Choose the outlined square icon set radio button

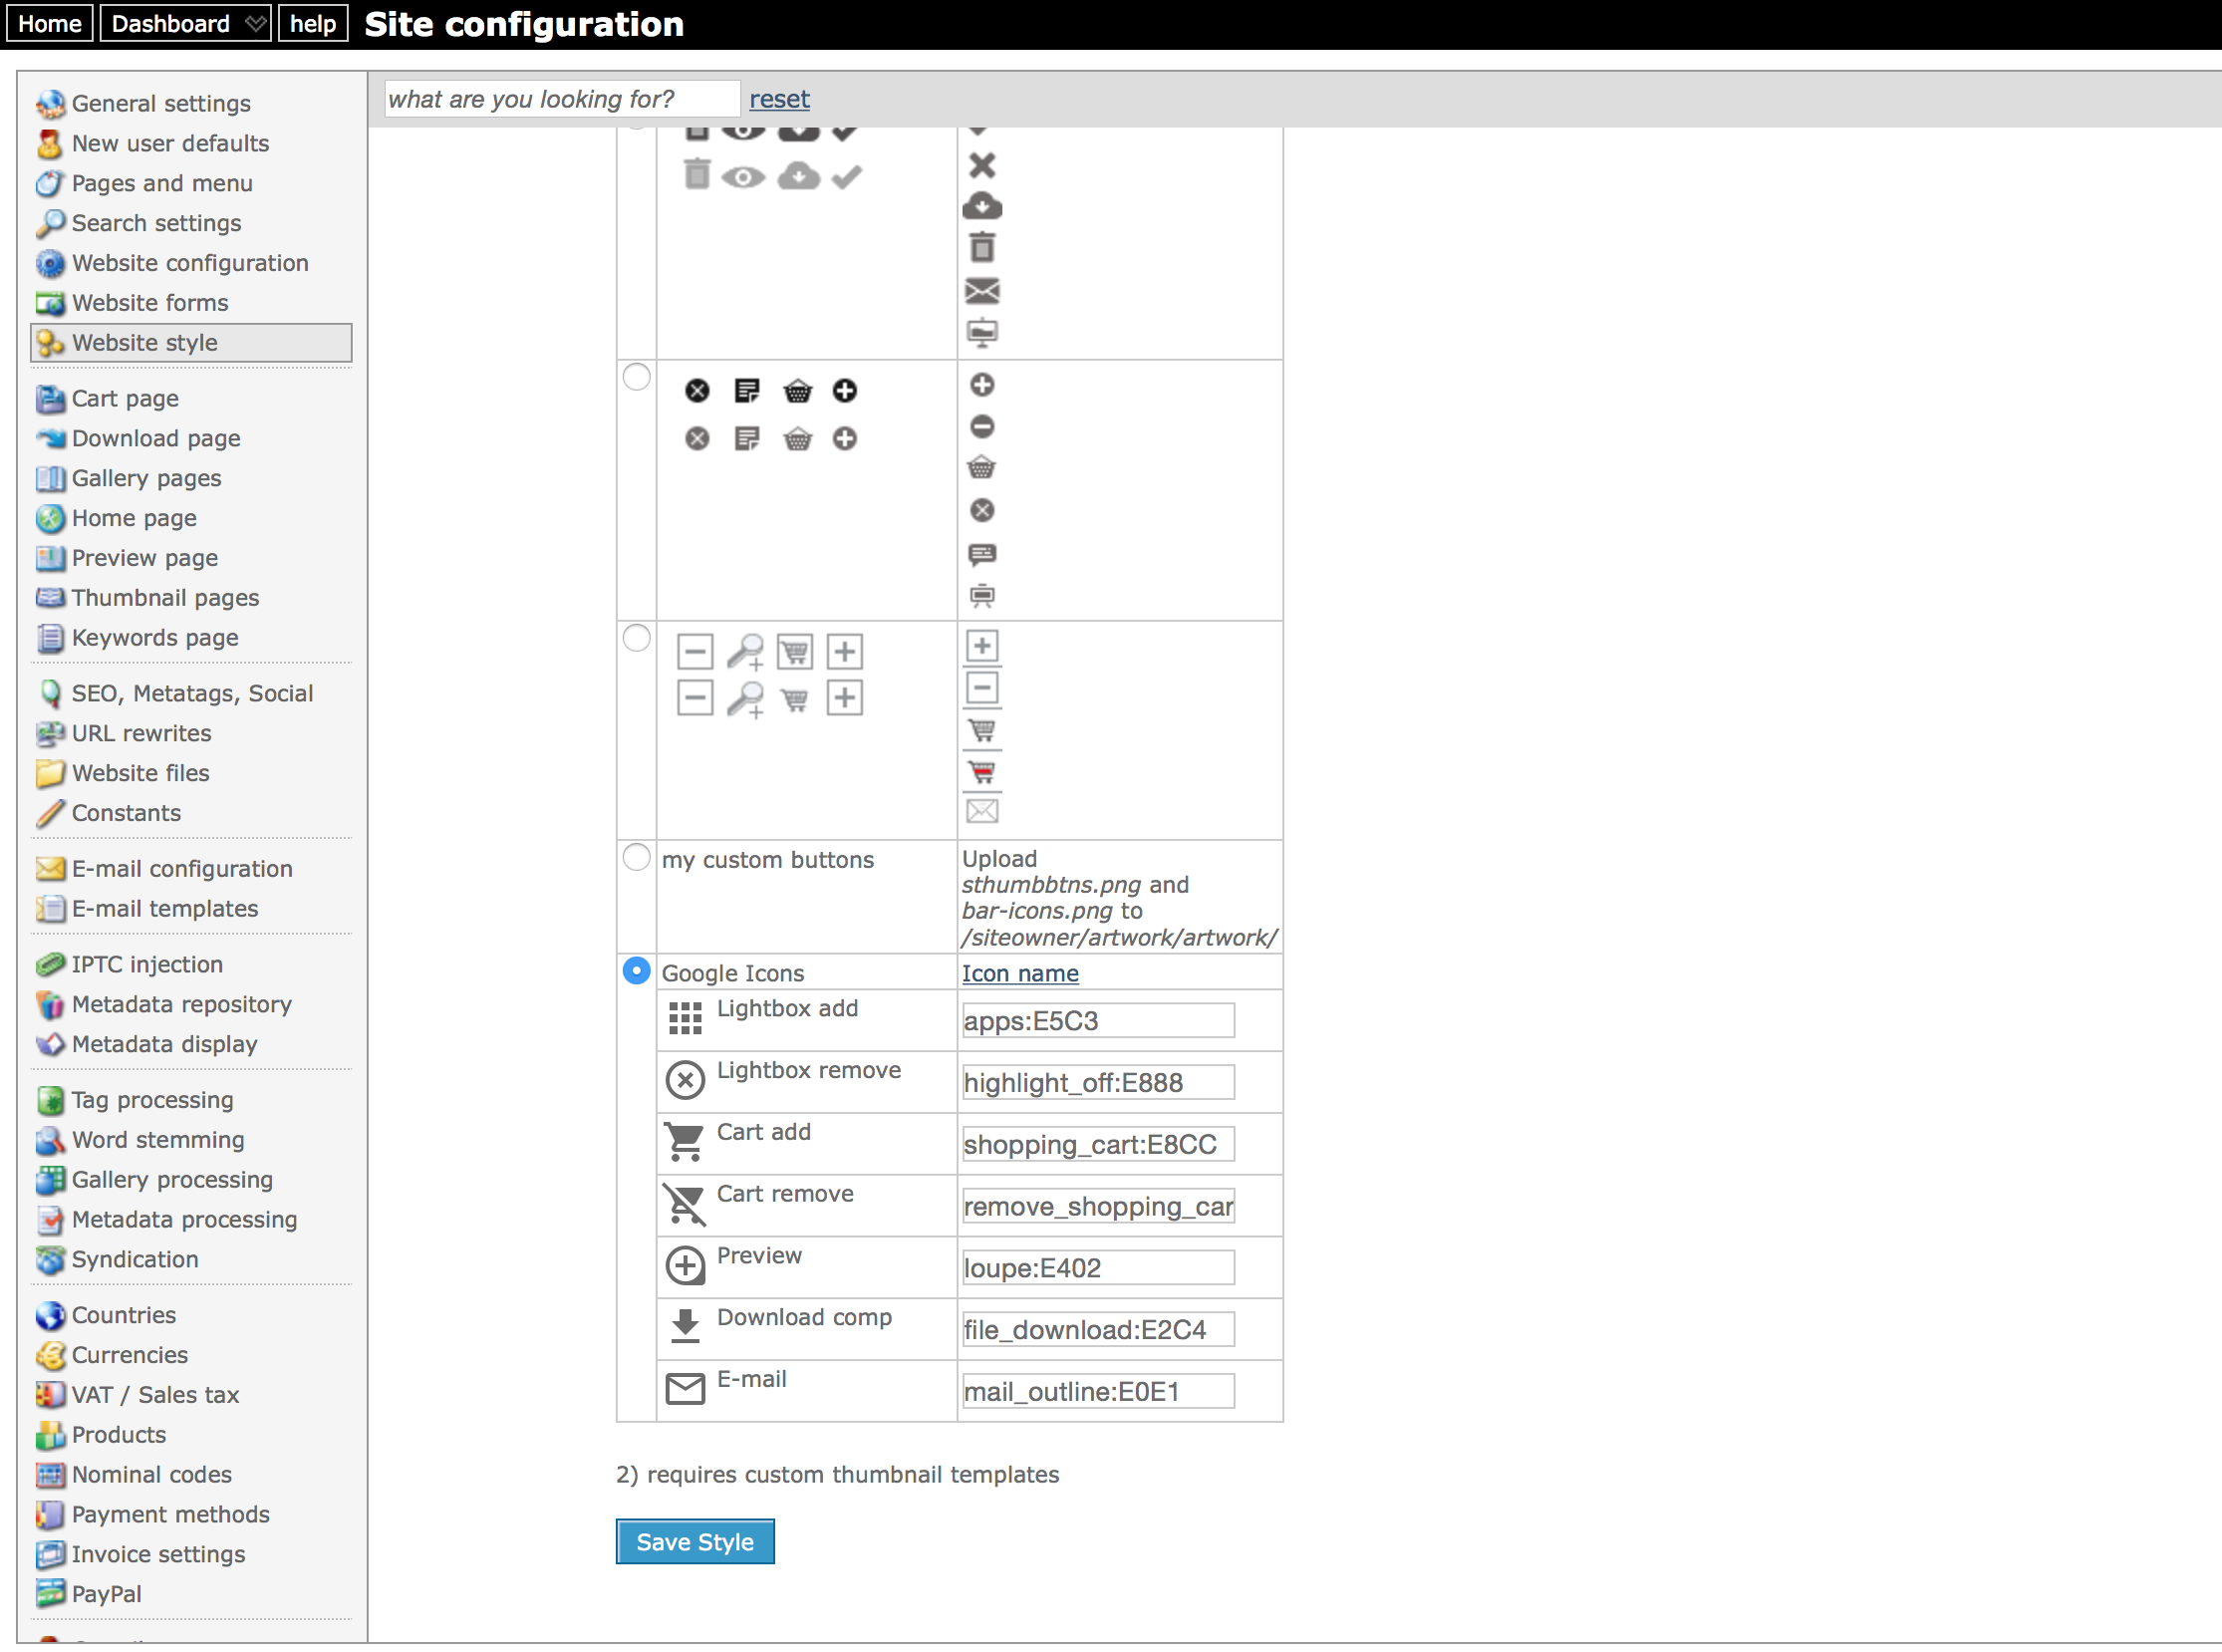point(636,638)
